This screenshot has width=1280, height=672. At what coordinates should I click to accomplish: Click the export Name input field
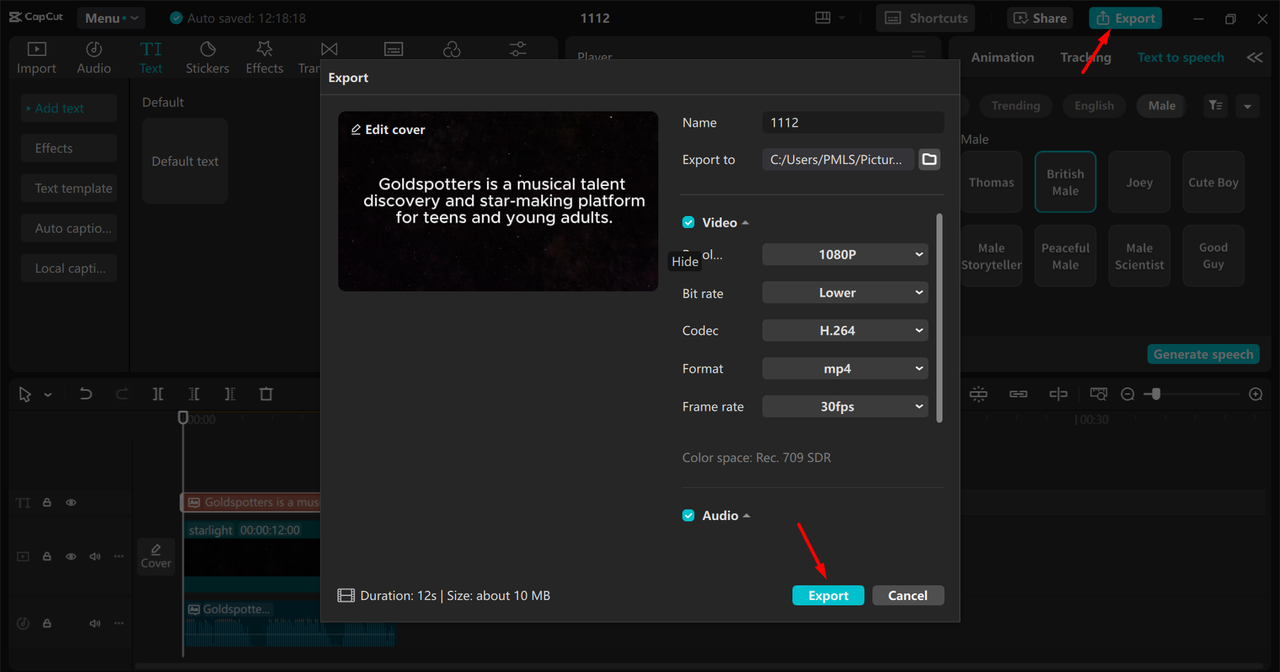(853, 122)
